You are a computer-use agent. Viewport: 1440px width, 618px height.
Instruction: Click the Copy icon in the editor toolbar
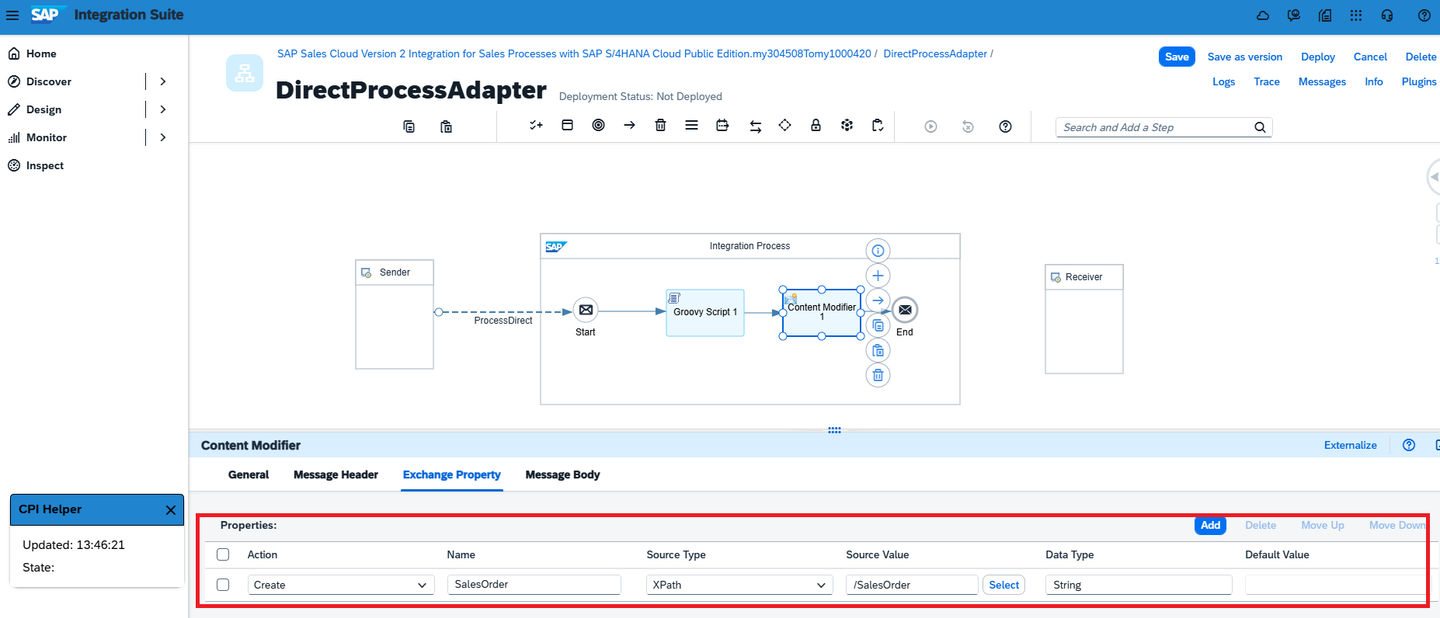(x=409, y=126)
